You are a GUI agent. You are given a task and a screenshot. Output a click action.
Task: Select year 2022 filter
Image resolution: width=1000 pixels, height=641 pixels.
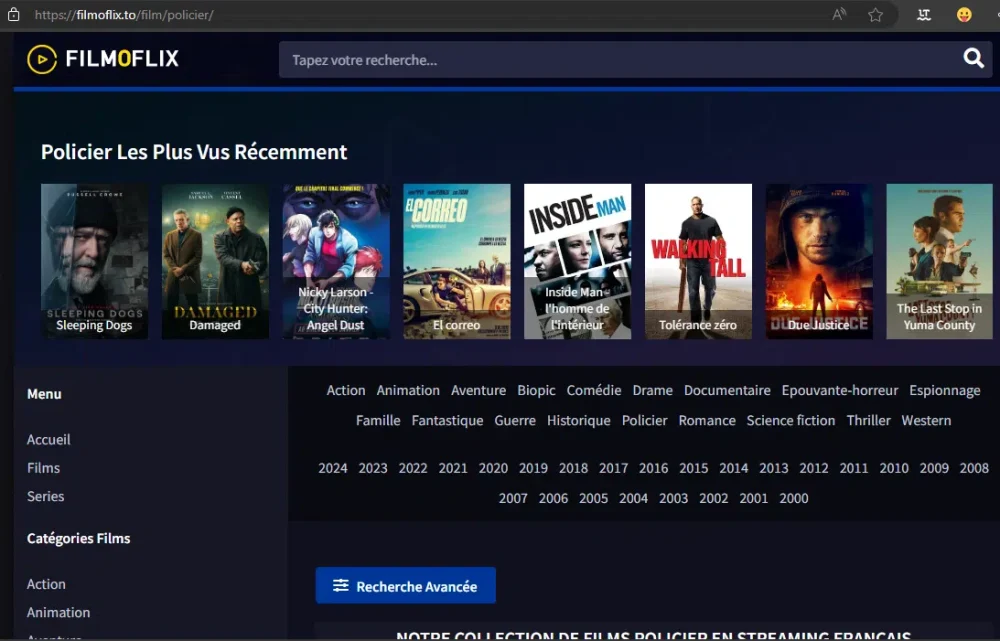(413, 468)
